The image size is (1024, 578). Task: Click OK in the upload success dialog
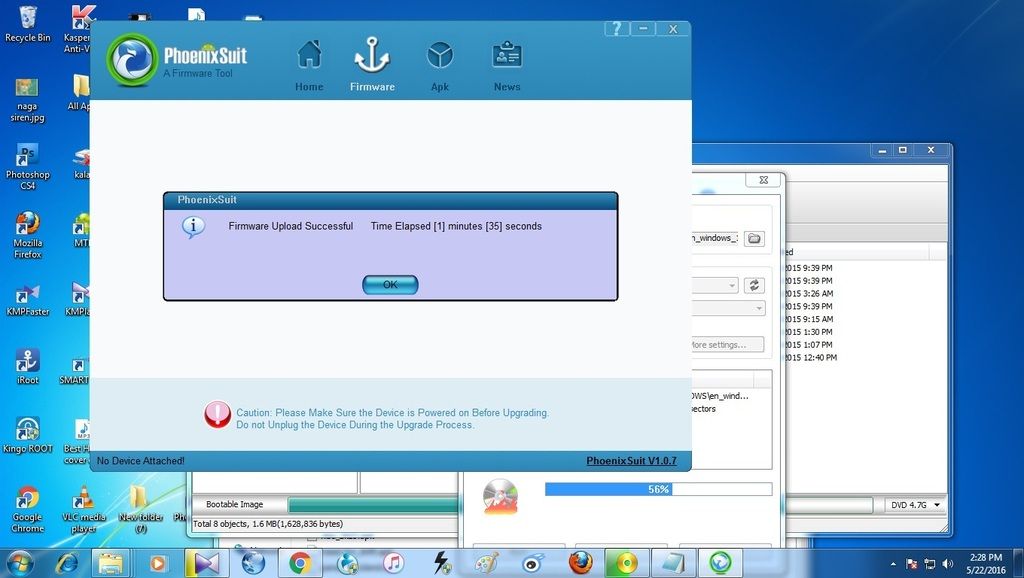390,285
